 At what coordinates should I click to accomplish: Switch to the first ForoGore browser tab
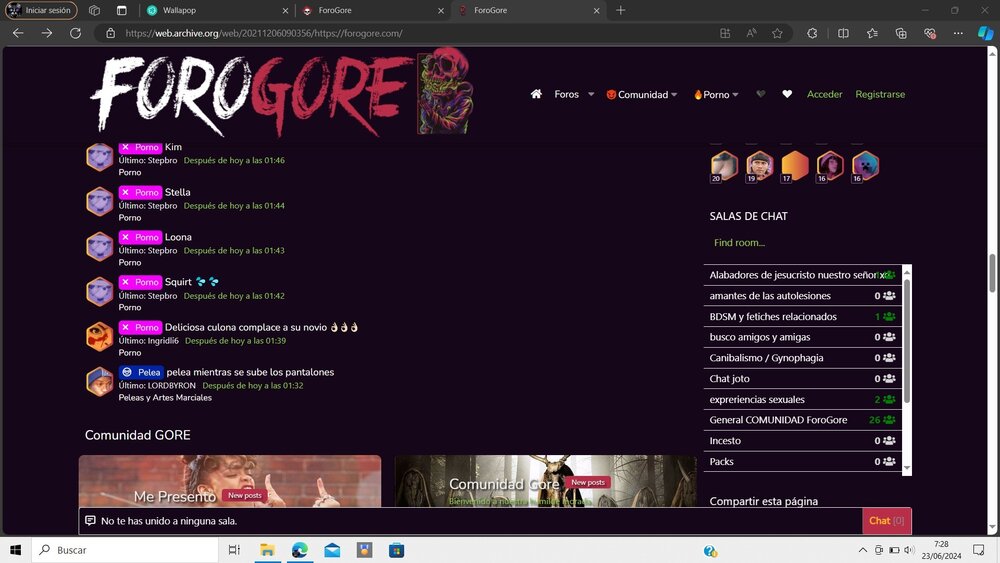tap(373, 10)
